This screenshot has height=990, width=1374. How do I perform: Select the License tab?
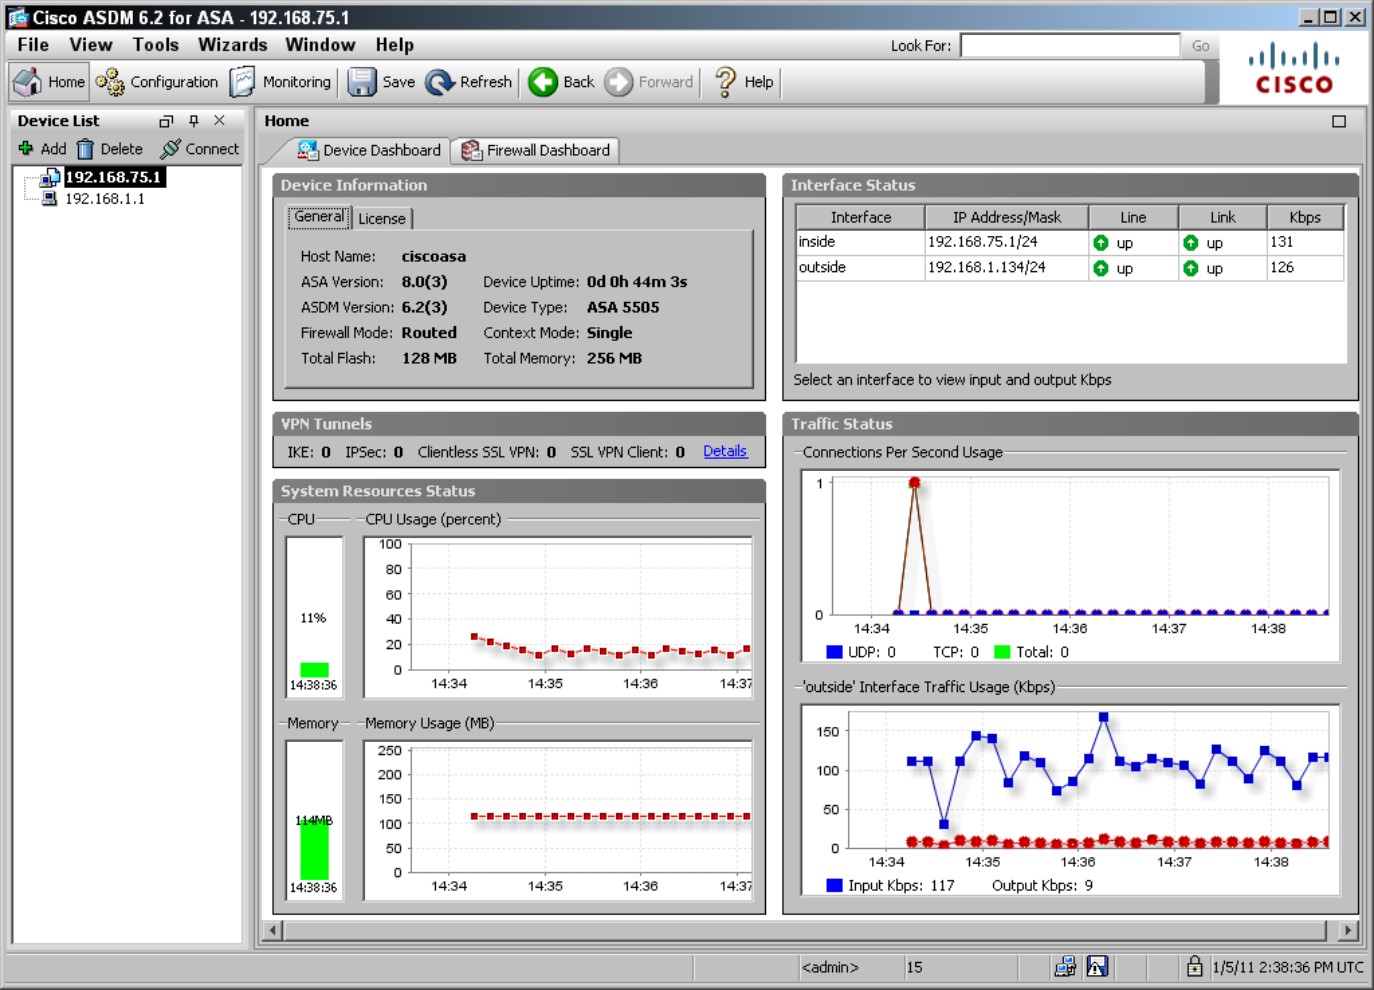point(382,219)
